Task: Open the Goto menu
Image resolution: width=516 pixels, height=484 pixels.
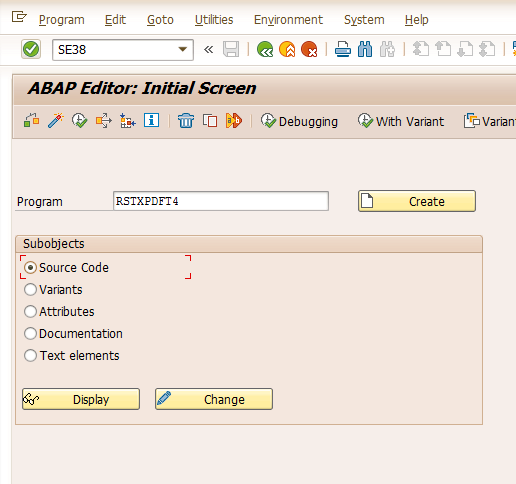Action: pyautogui.click(x=160, y=20)
